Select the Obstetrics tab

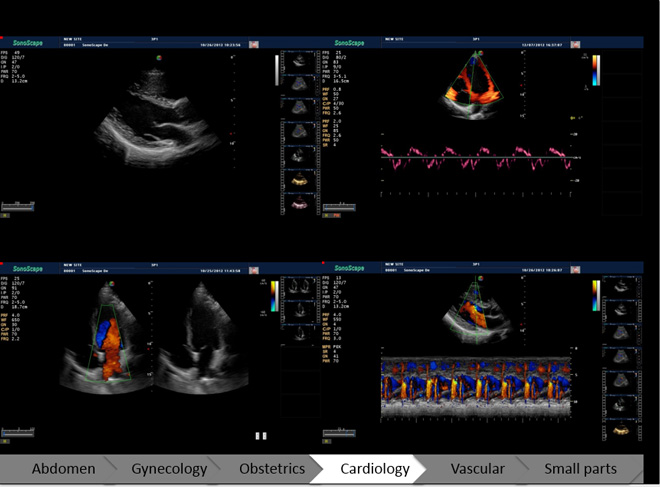[272, 468]
